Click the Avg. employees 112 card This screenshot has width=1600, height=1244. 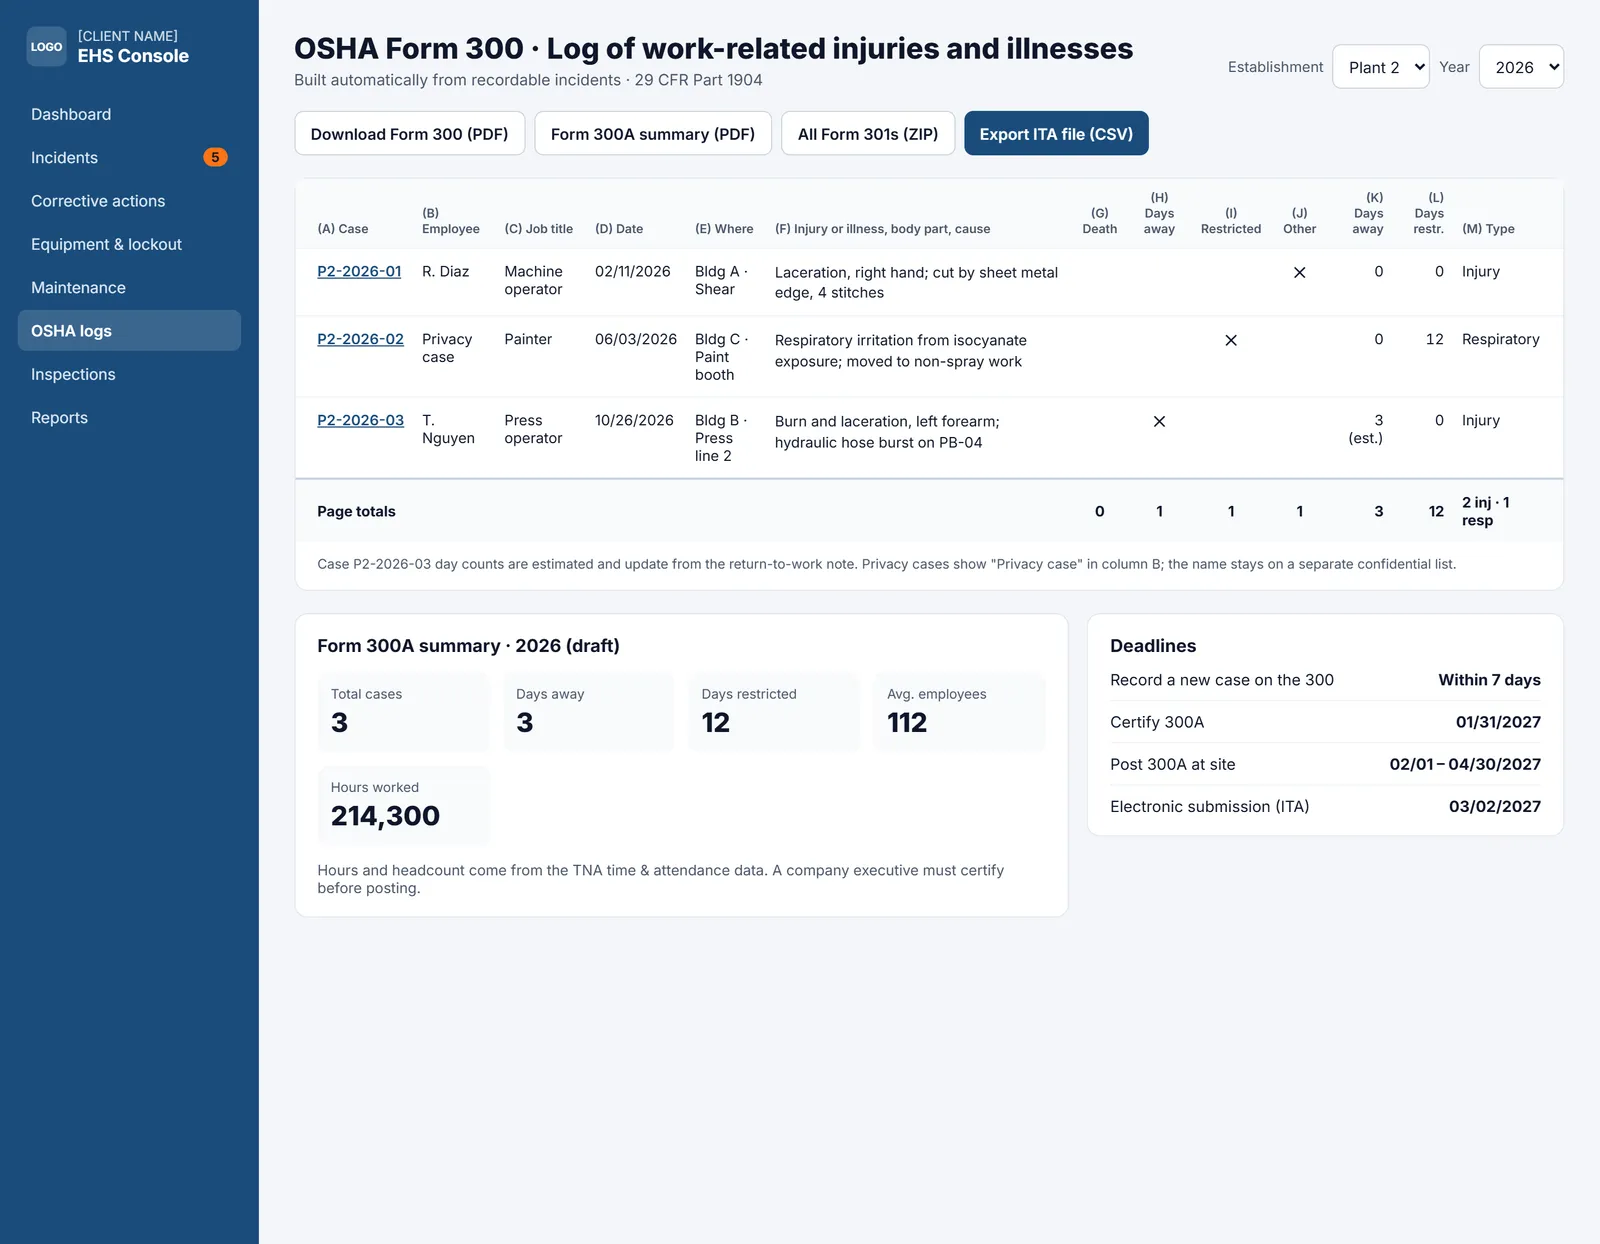click(960, 712)
